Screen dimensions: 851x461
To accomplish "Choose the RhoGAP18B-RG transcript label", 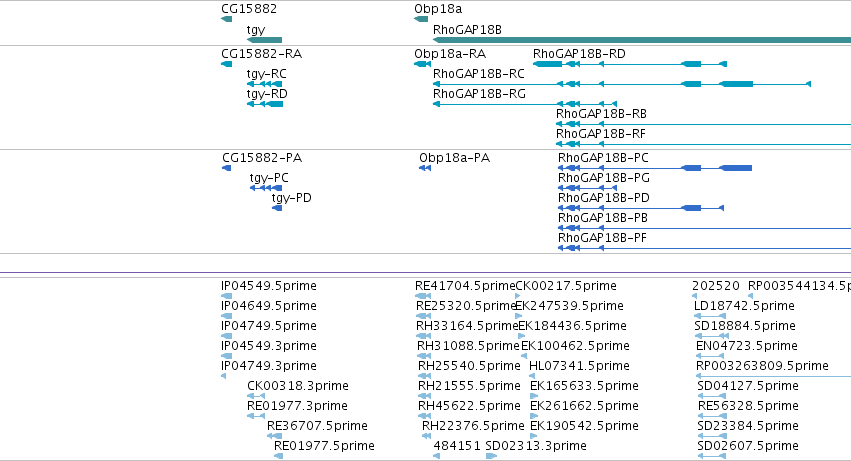I will tap(479, 94).
